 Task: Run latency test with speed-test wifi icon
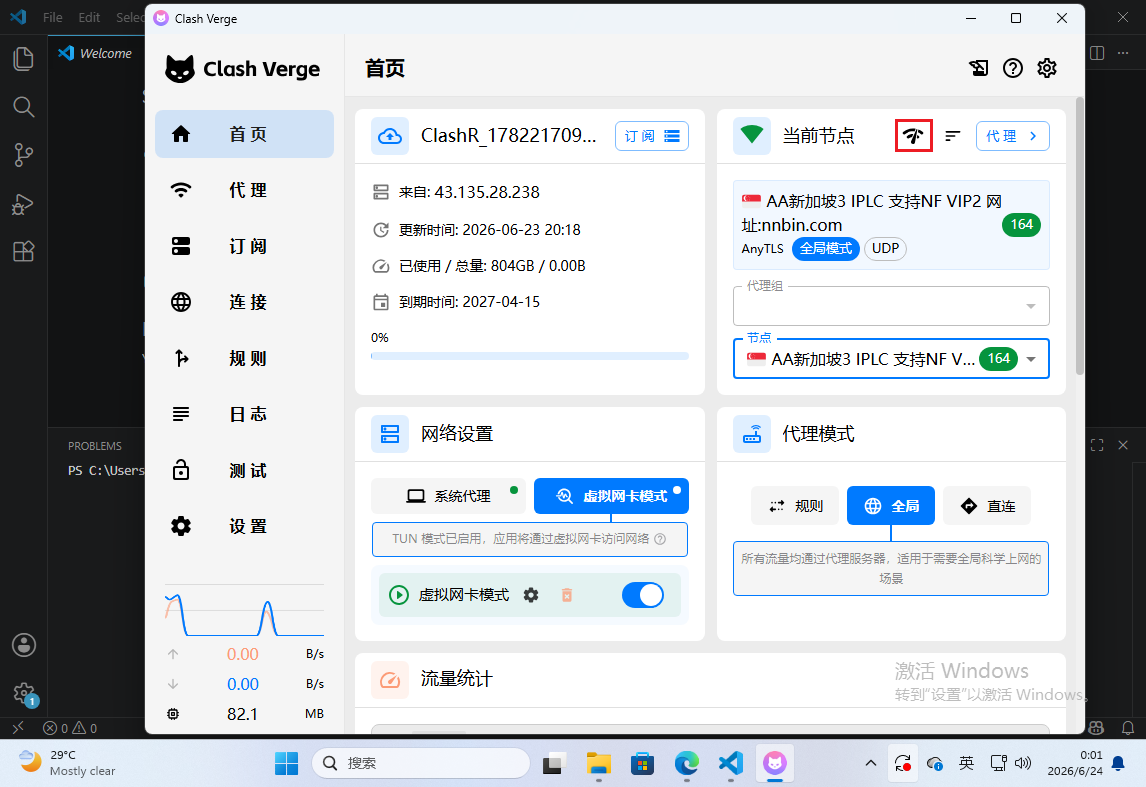point(914,136)
